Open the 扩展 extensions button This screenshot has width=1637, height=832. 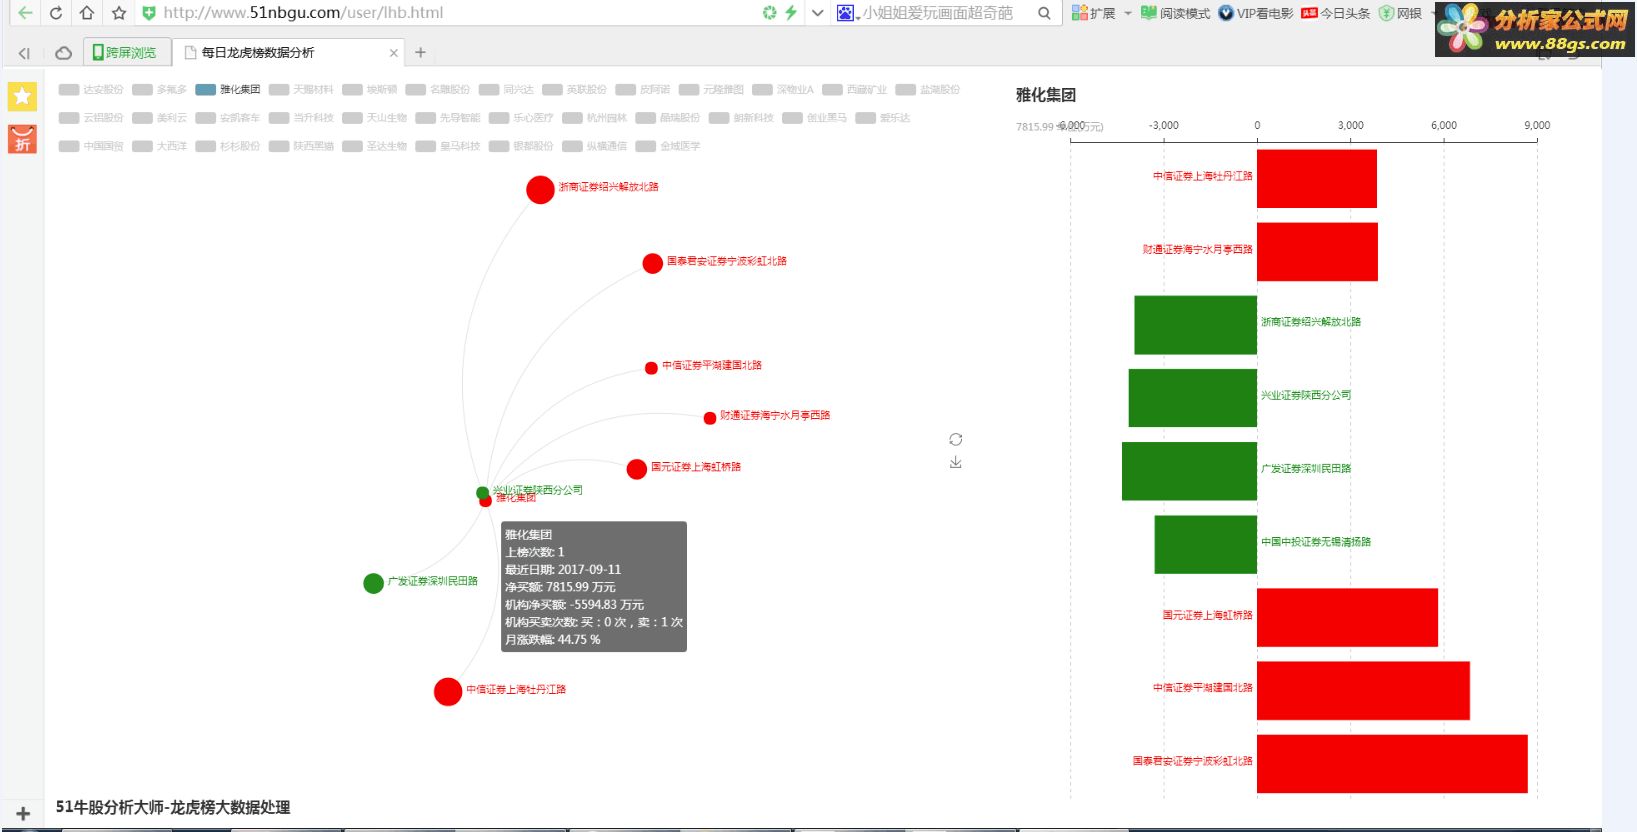(x=1093, y=13)
